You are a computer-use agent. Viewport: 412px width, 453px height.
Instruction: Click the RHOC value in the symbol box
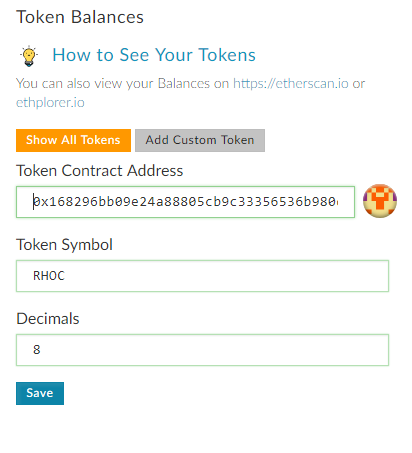point(49,276)
